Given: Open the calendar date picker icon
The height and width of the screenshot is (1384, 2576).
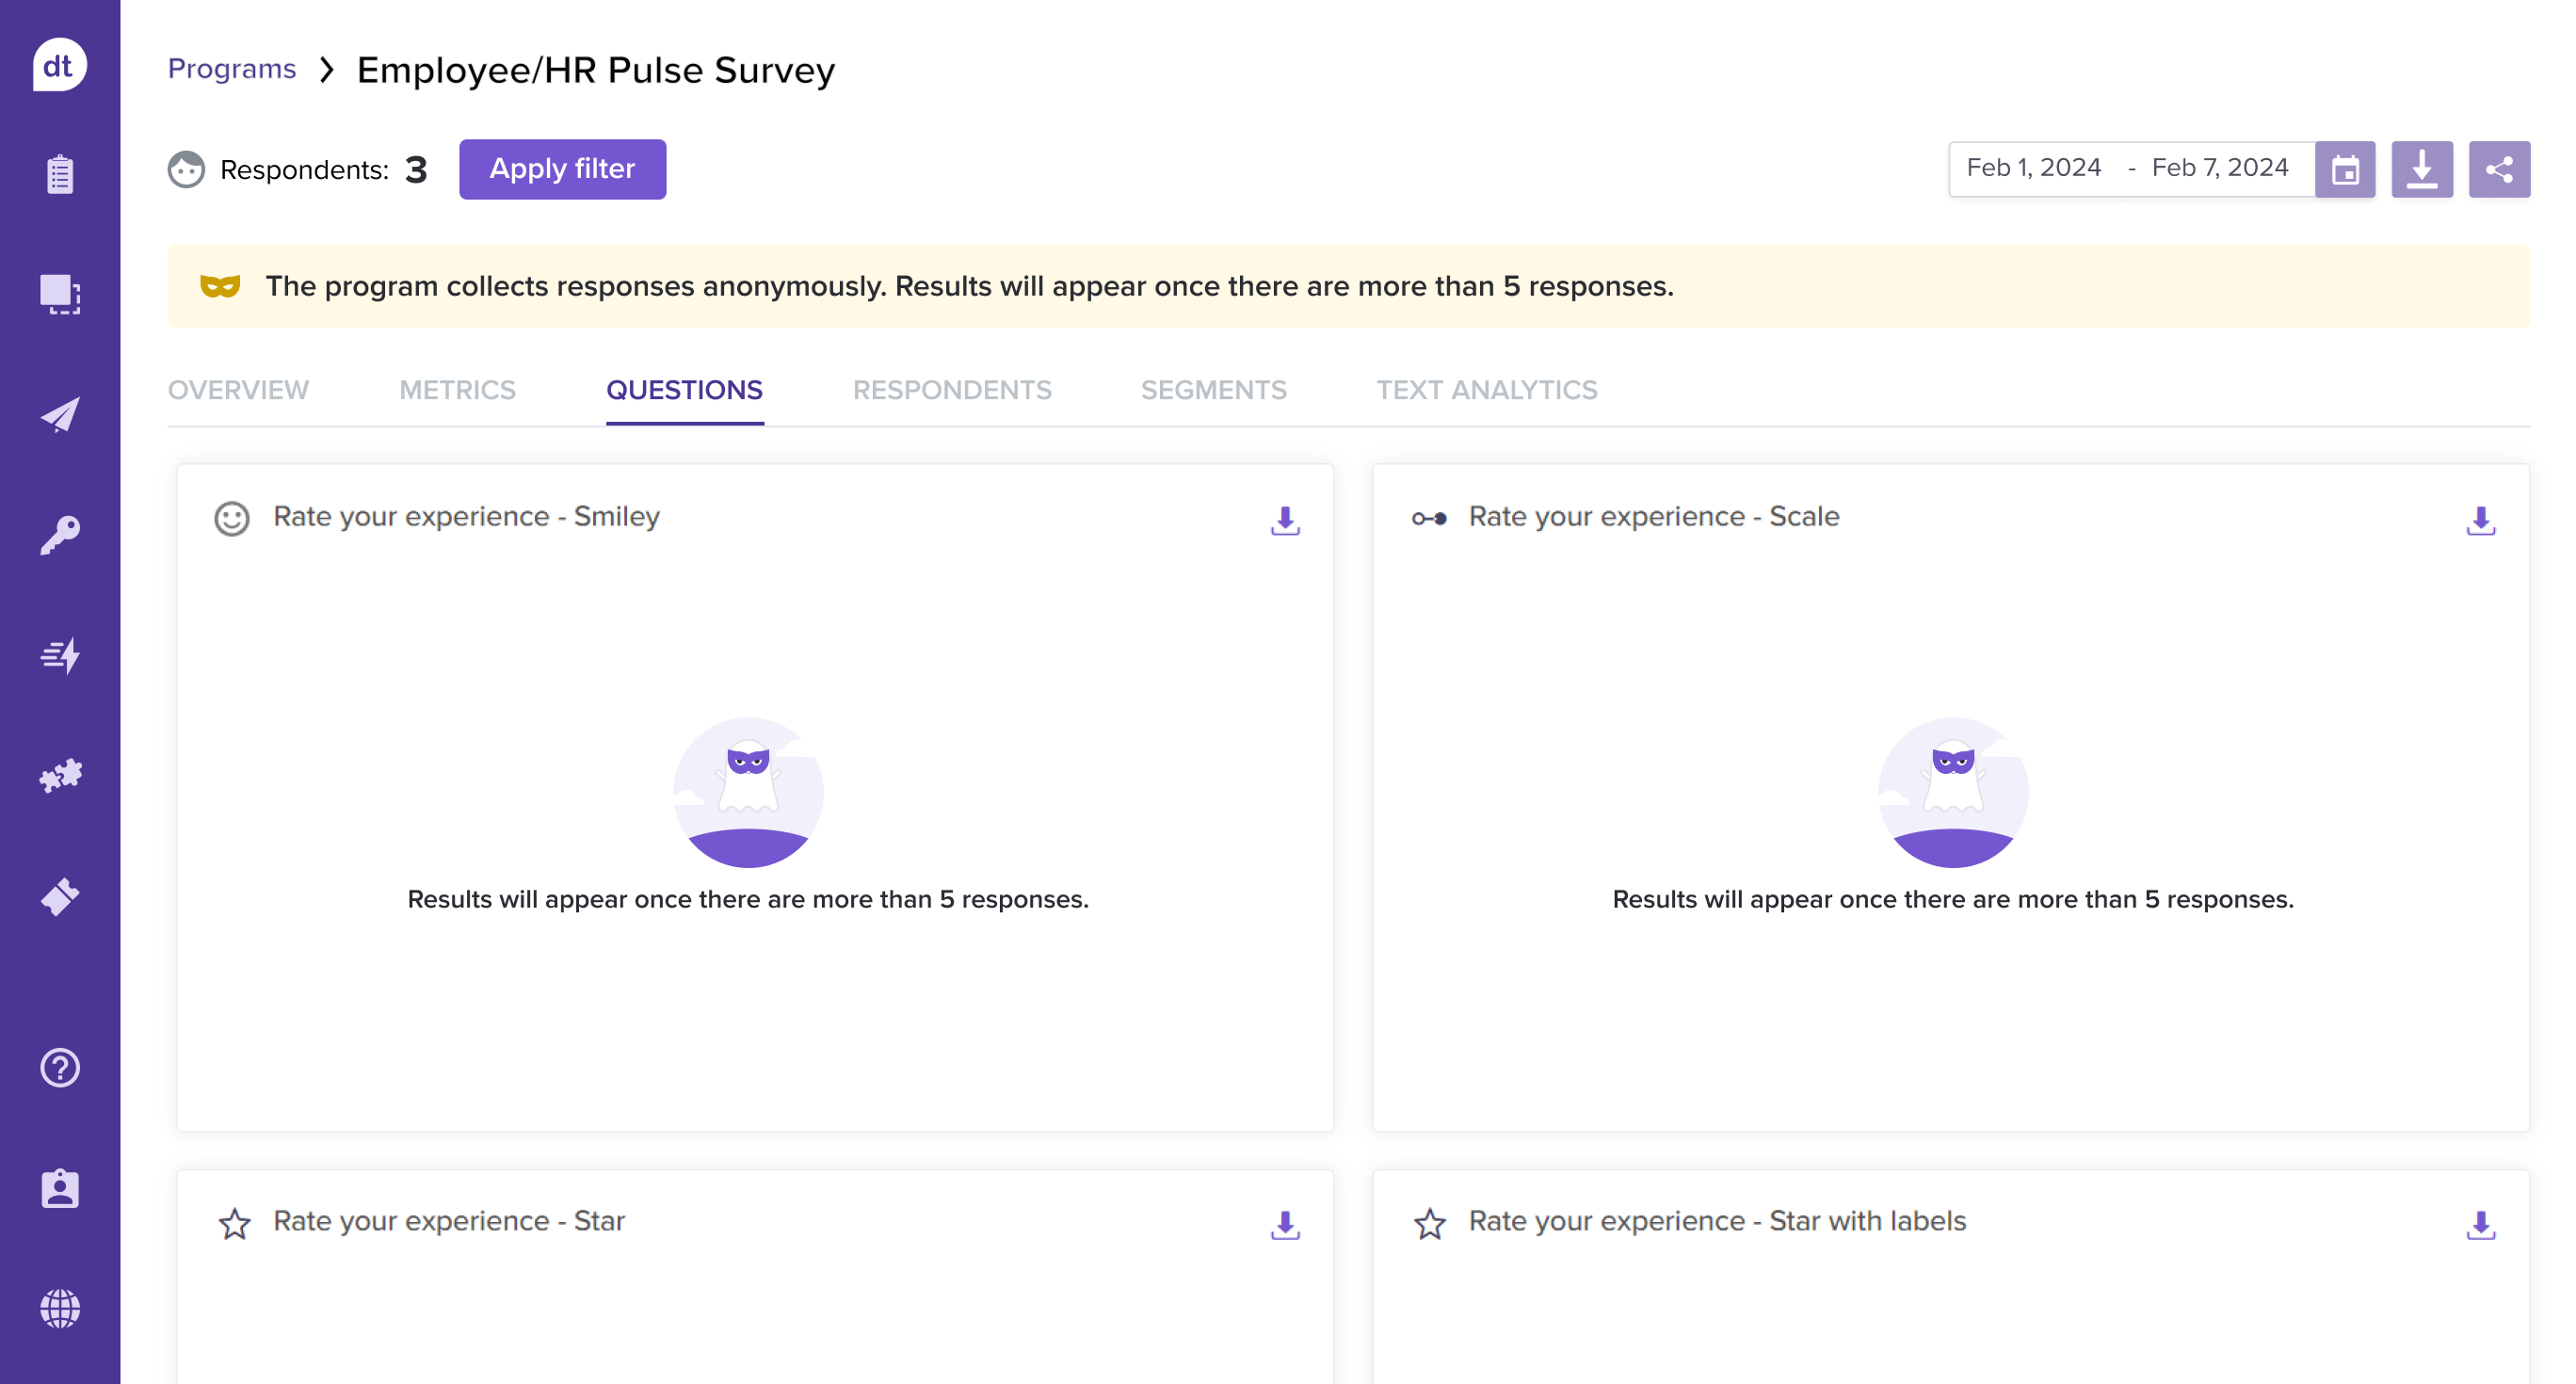Looking at the screenshot, I should coord(2345,169).
